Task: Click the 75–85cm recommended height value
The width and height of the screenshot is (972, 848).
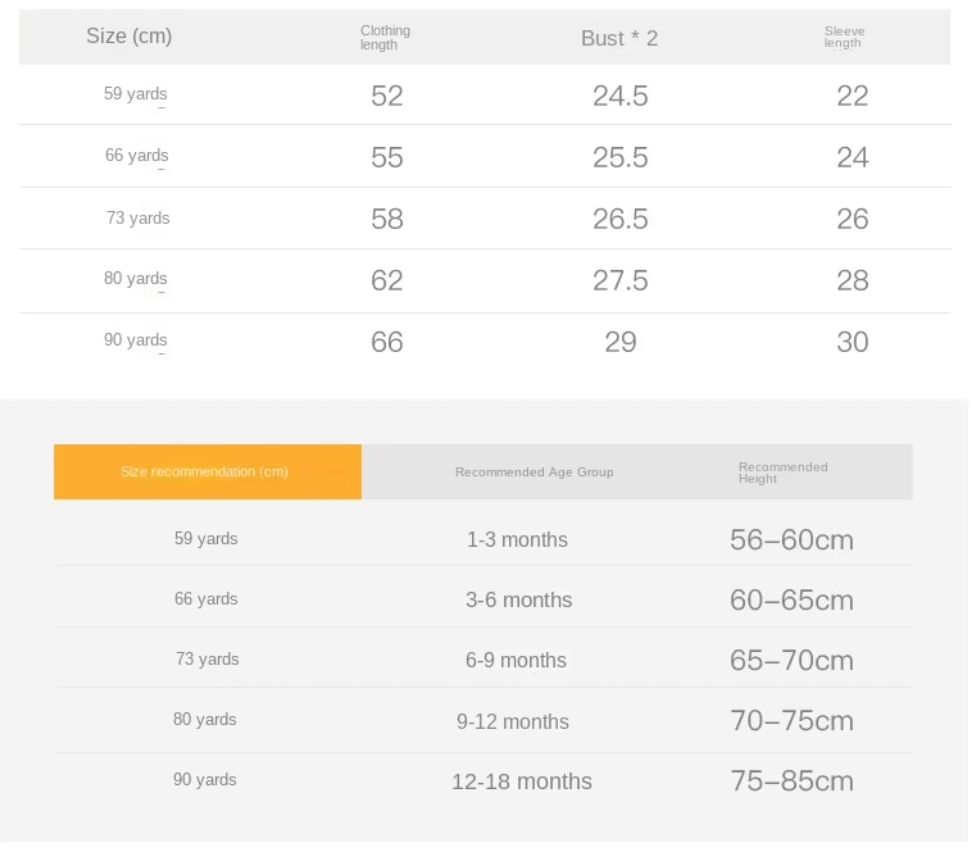Action: 792,781
